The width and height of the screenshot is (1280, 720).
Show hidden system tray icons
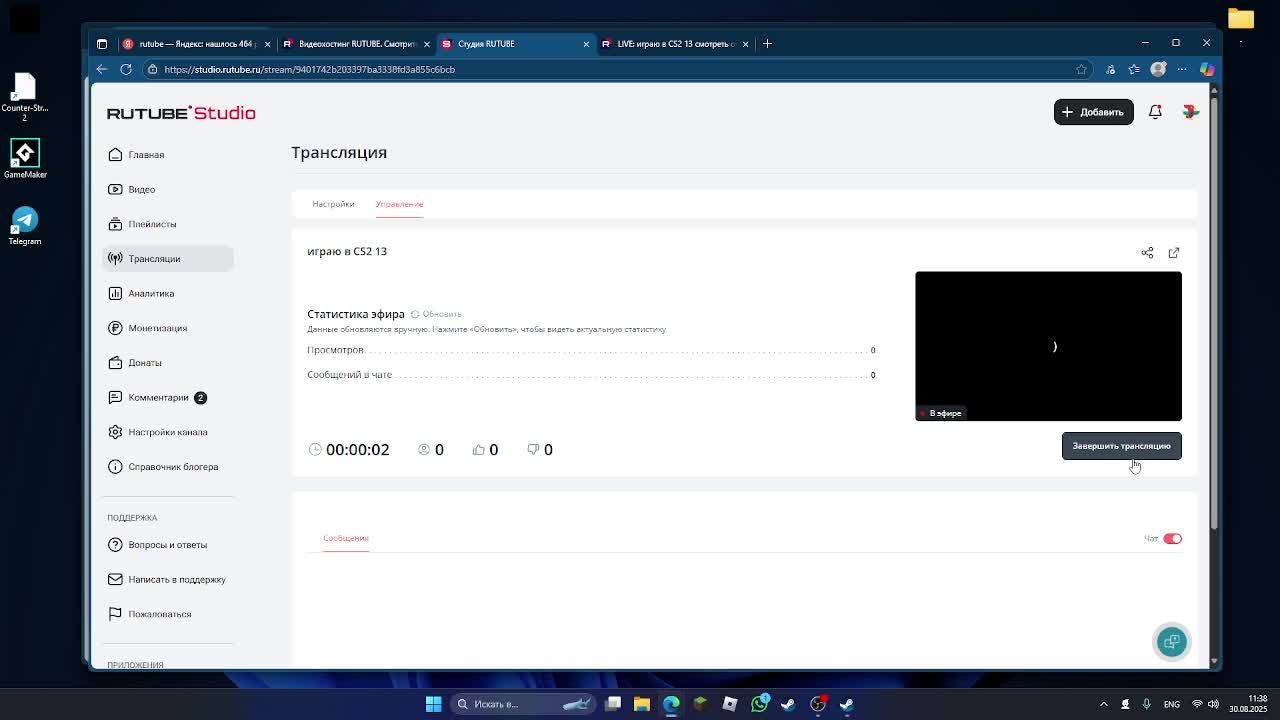pos(1104,704)
